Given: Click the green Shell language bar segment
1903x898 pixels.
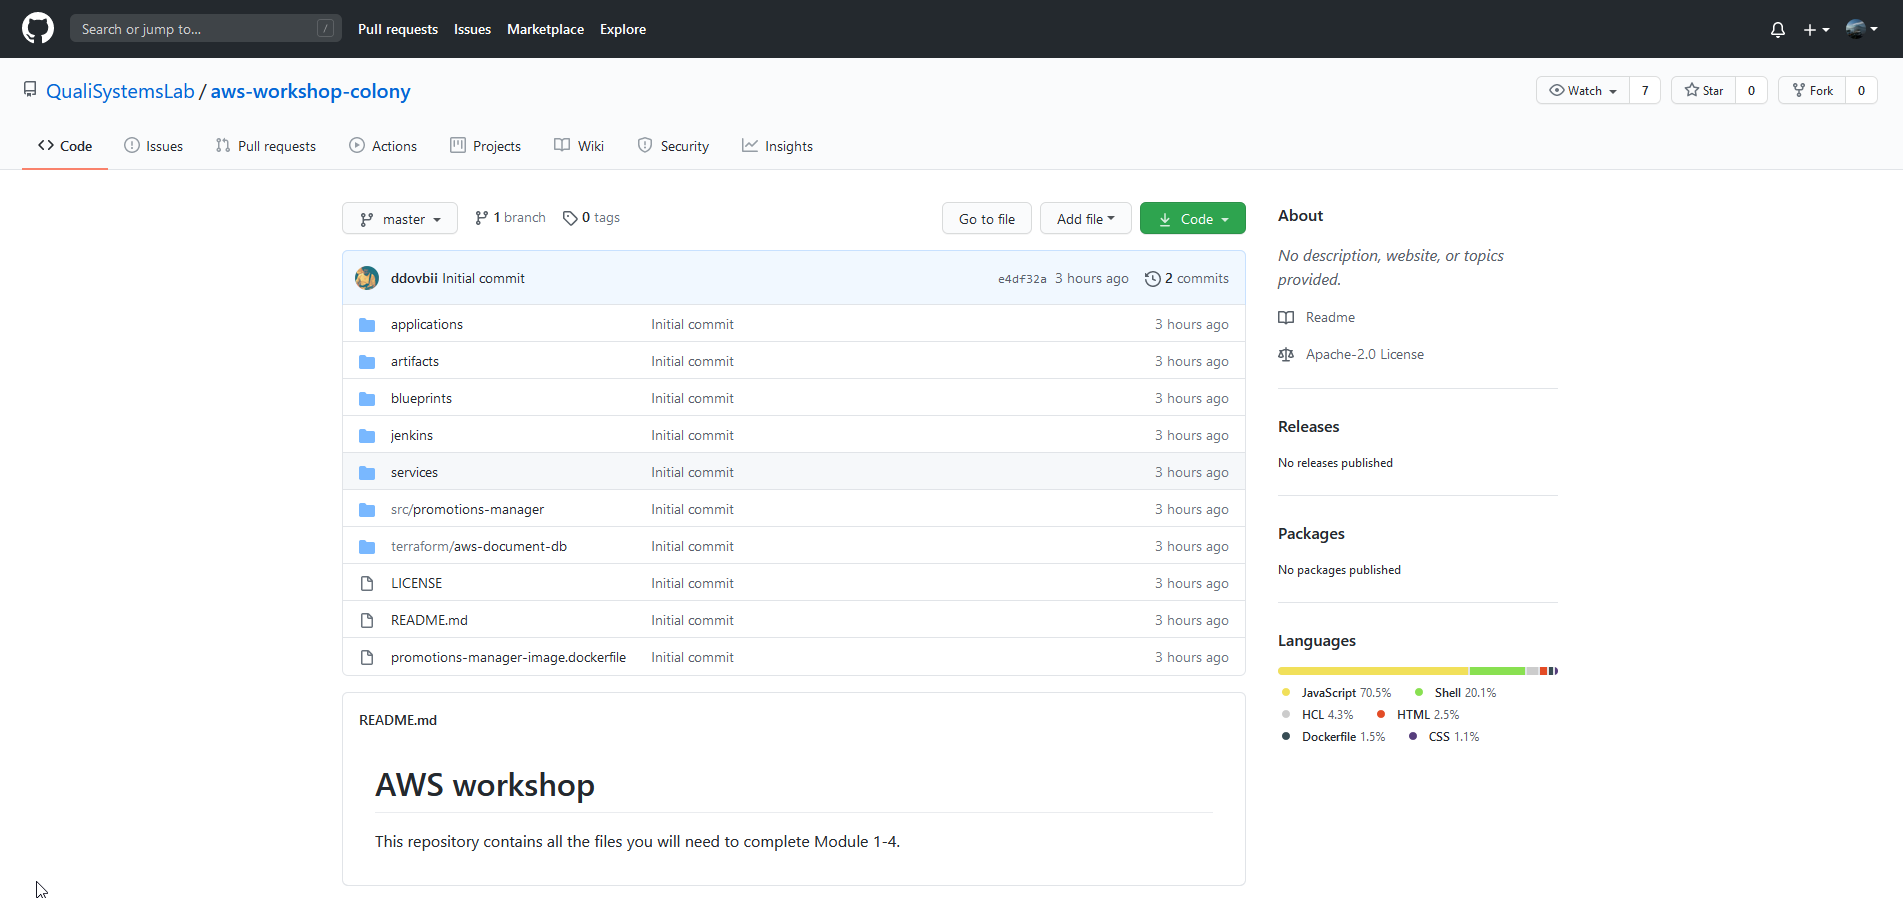Looking at the screenshot, I should (x=1497, y=671).
